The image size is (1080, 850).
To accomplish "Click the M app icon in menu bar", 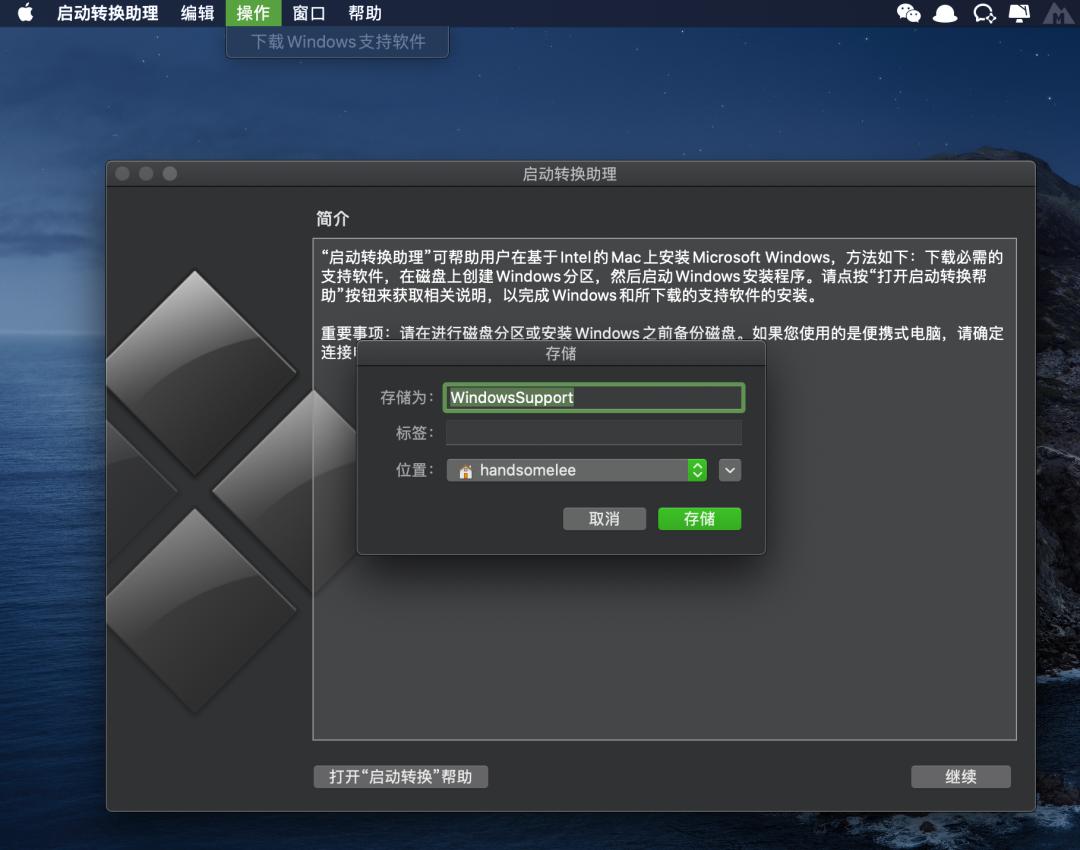I will 1057,13.
